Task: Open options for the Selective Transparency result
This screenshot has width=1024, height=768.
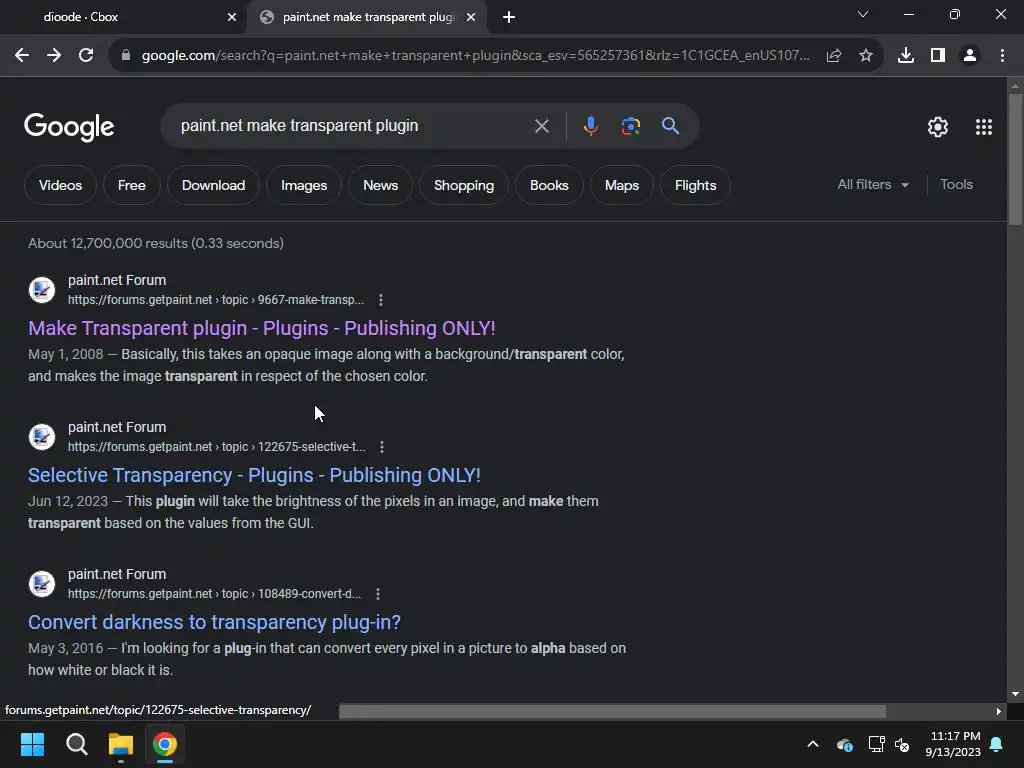Action: pos(382,447)
